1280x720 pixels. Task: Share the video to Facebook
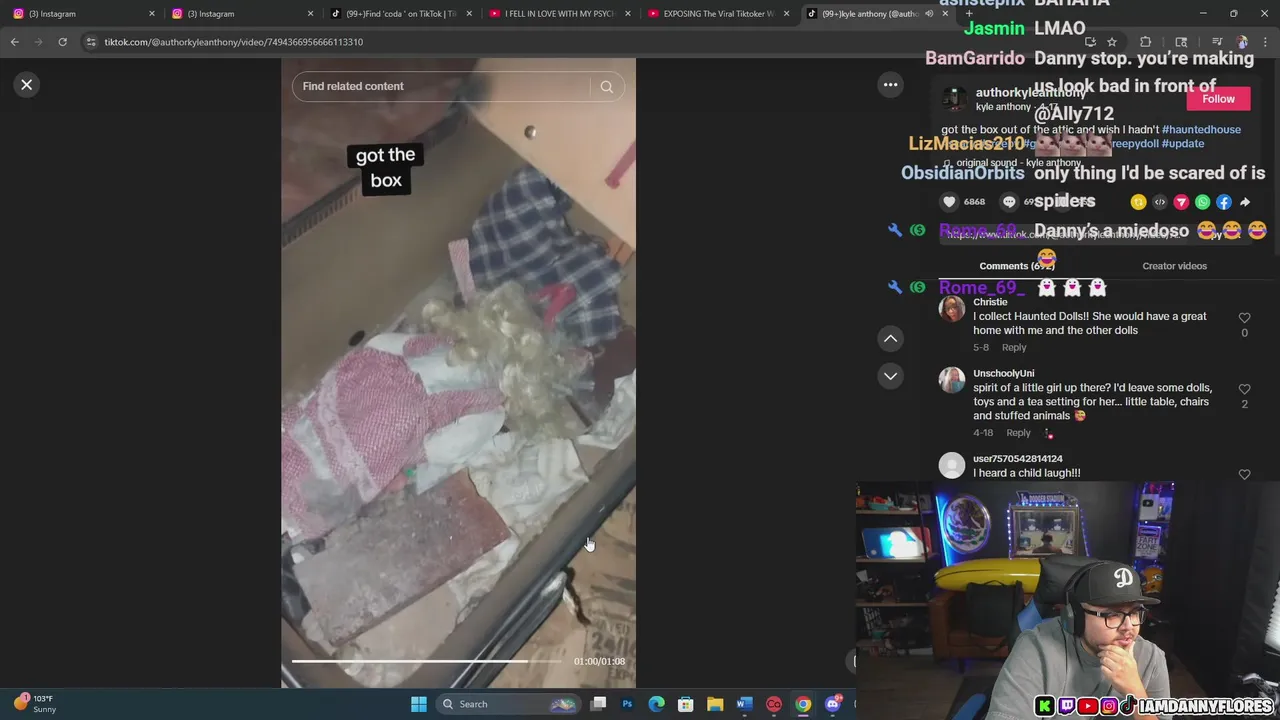tap(1224, 202)
